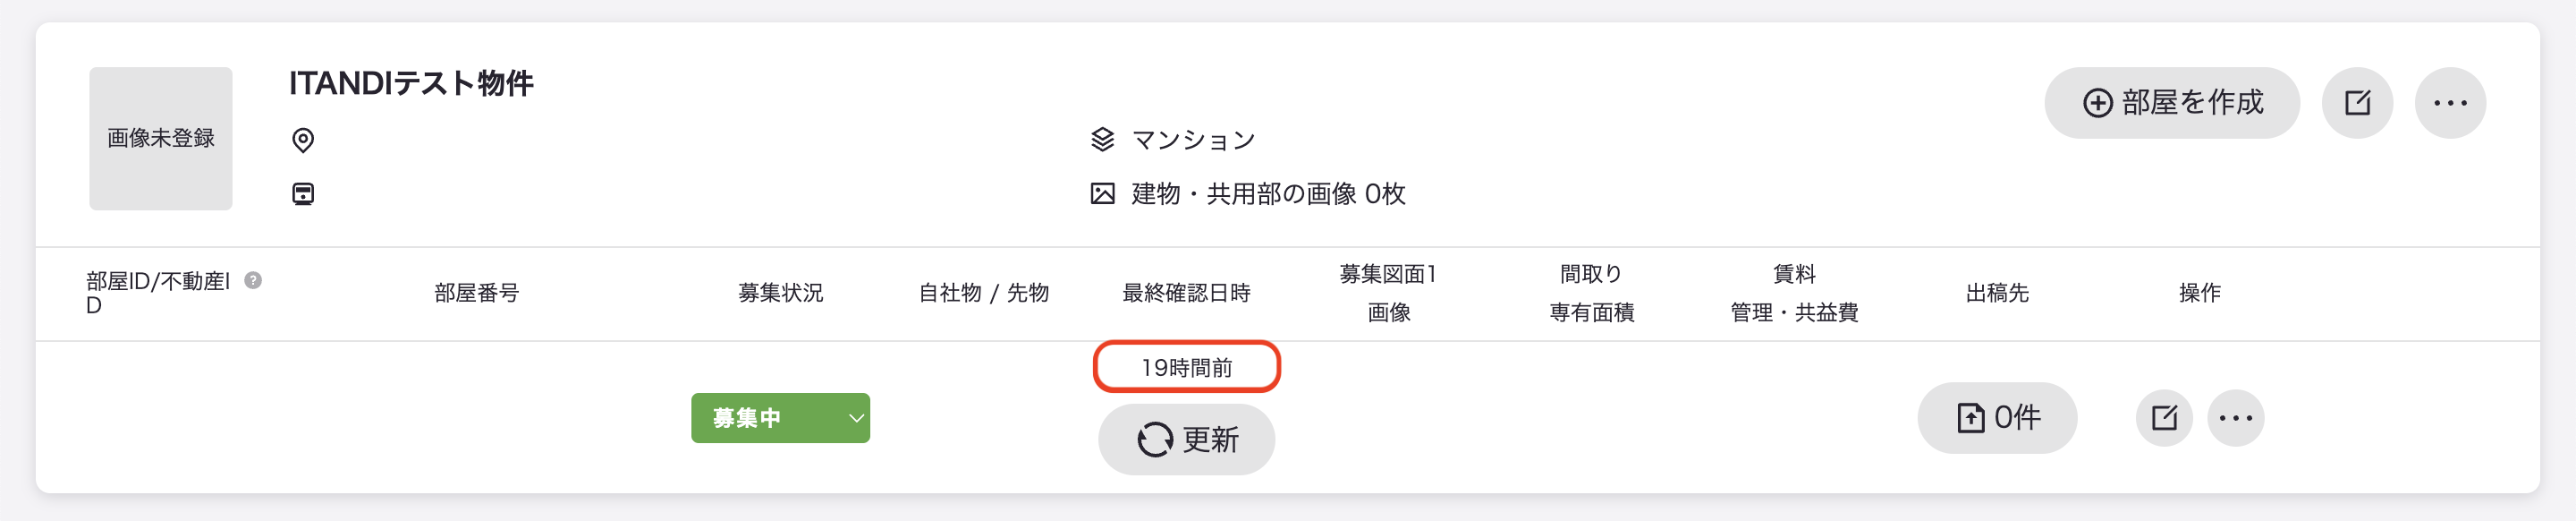The width and height of the screenshot is (2576, 521).
Task: Click the building images picture icon
Action: pos(1102,194)
